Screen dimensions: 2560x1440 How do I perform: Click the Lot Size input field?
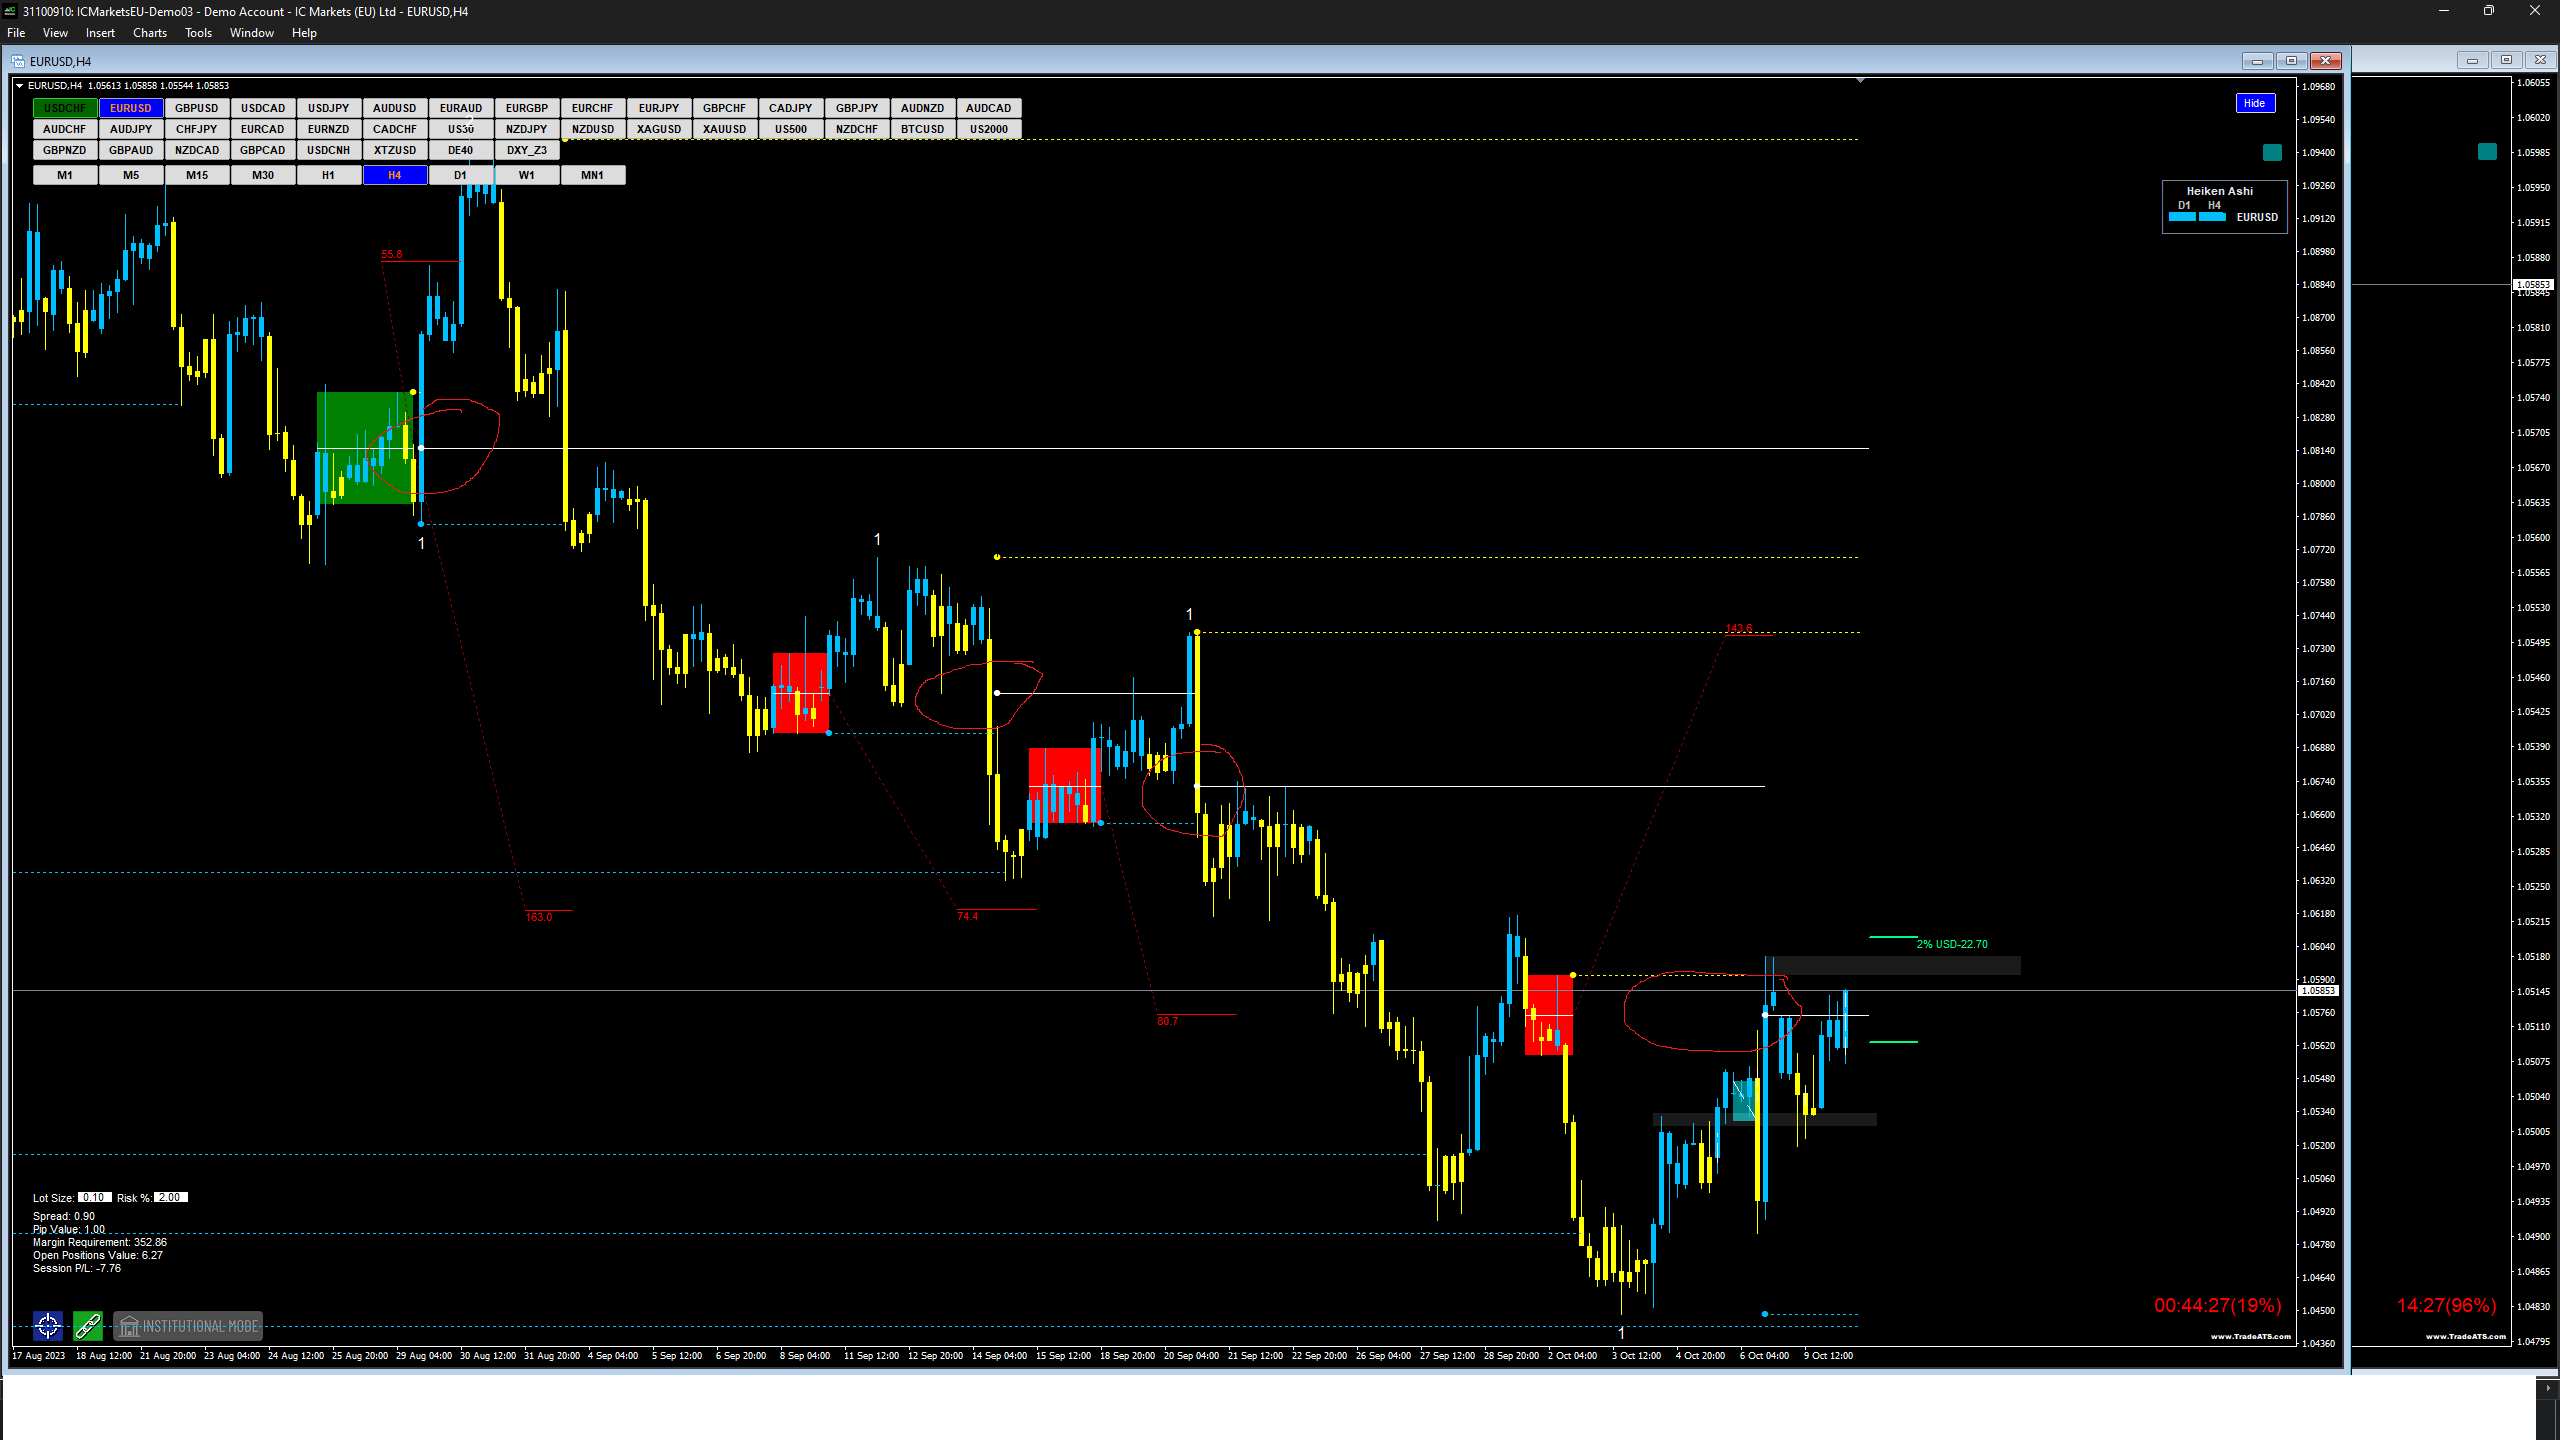click(x=94, y=1197)
